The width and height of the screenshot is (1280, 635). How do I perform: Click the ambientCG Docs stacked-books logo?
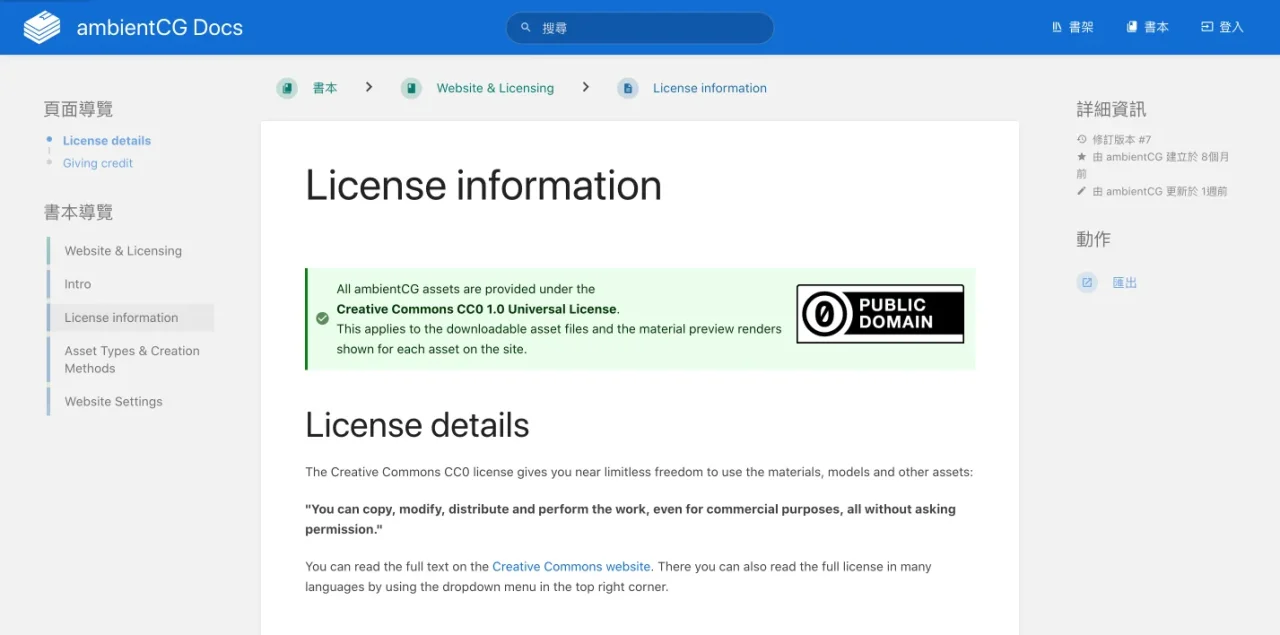tap(42, 27)
